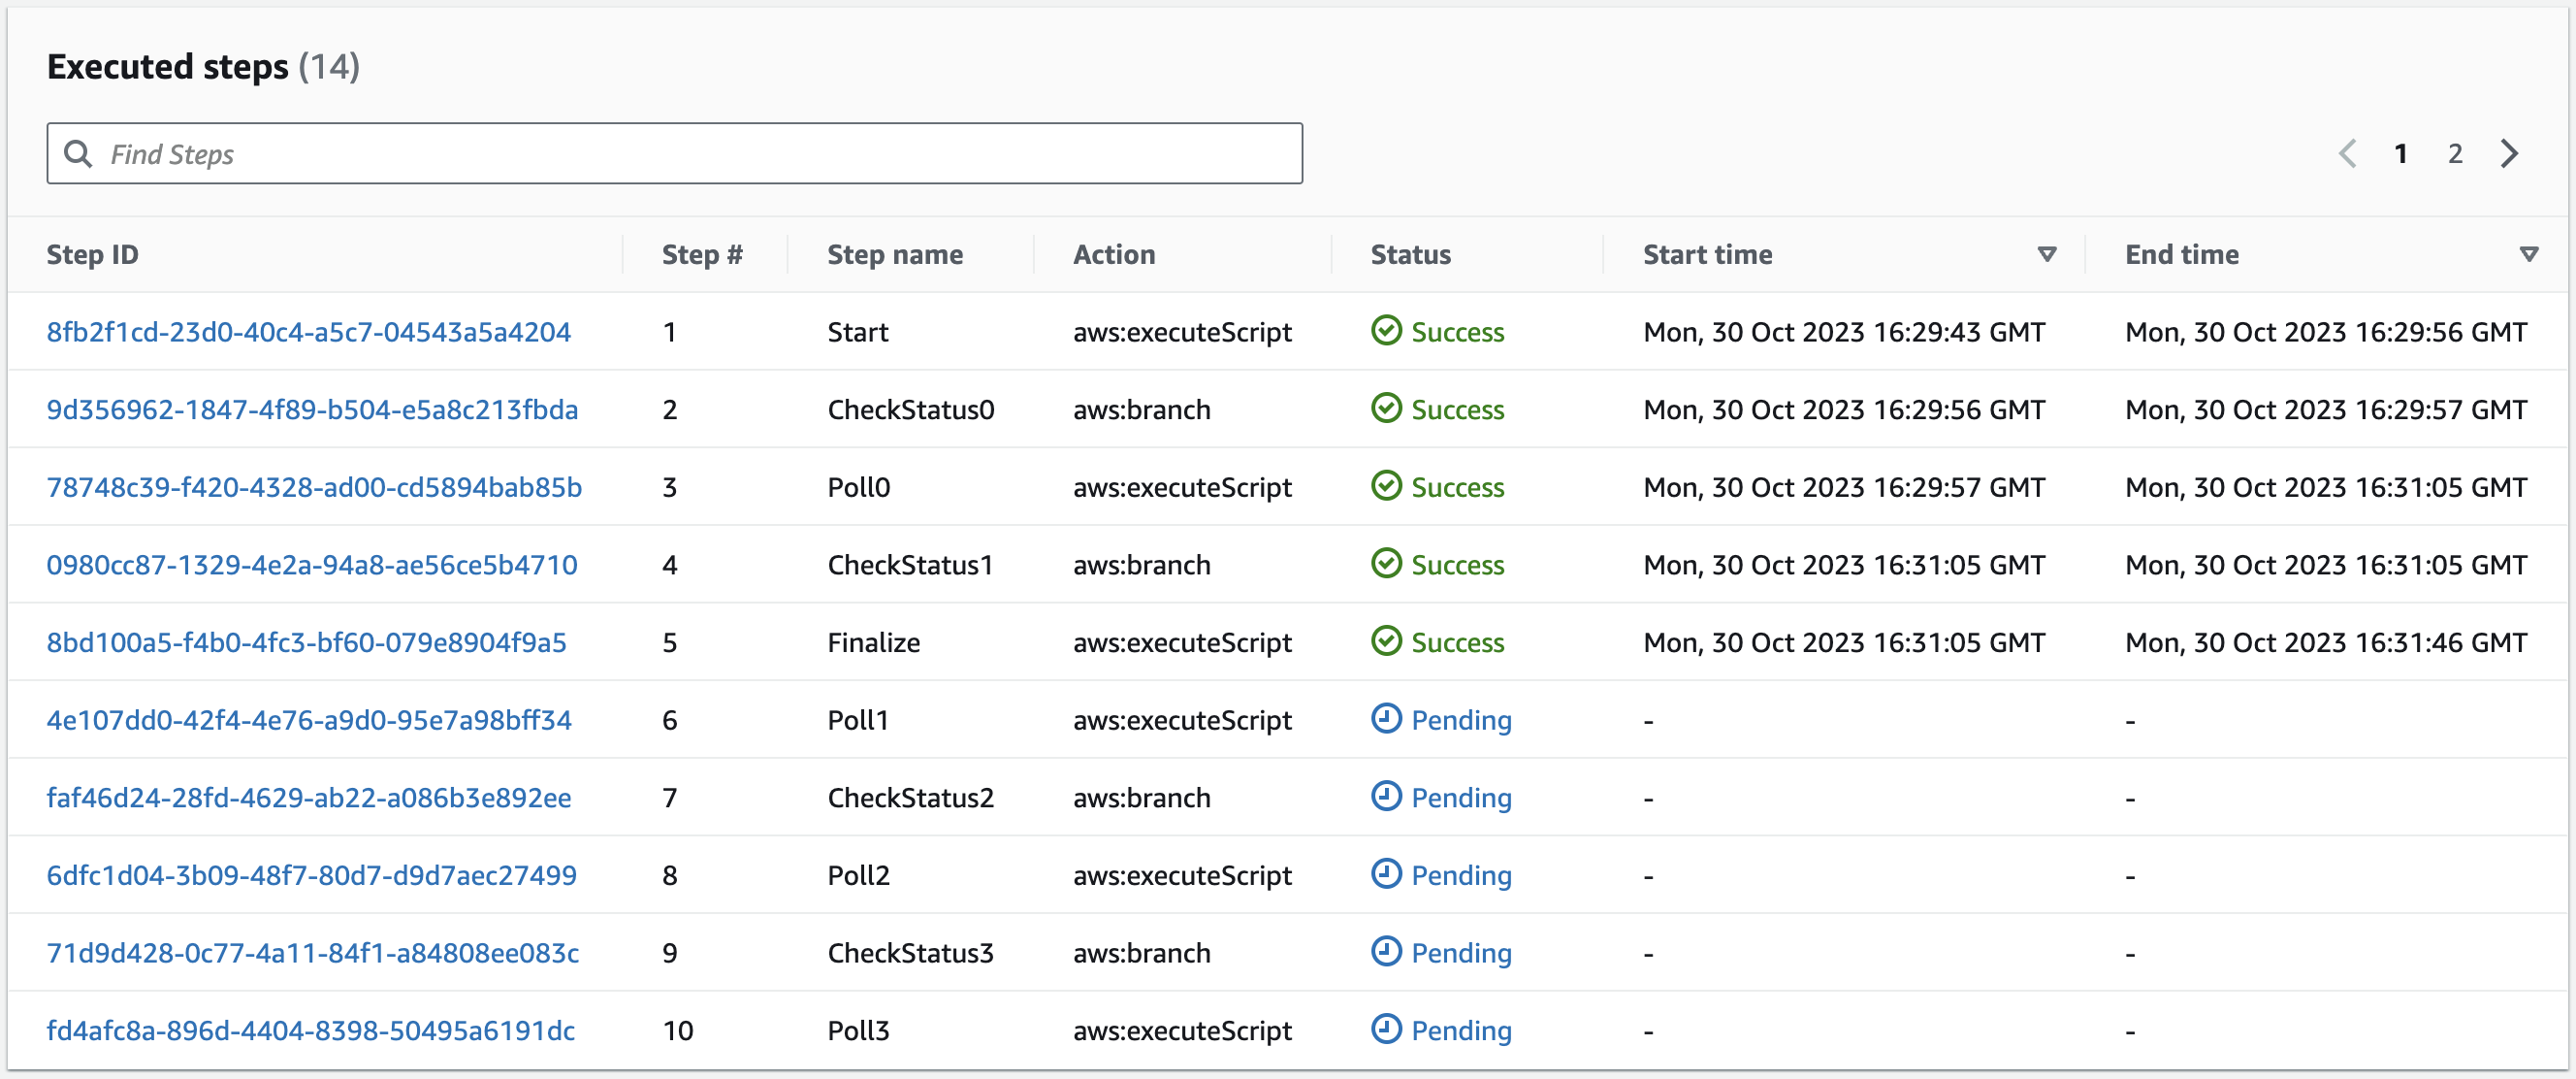Open the step detail link for CheckStatus1
2576x1079 pixels.
[312, 564]
